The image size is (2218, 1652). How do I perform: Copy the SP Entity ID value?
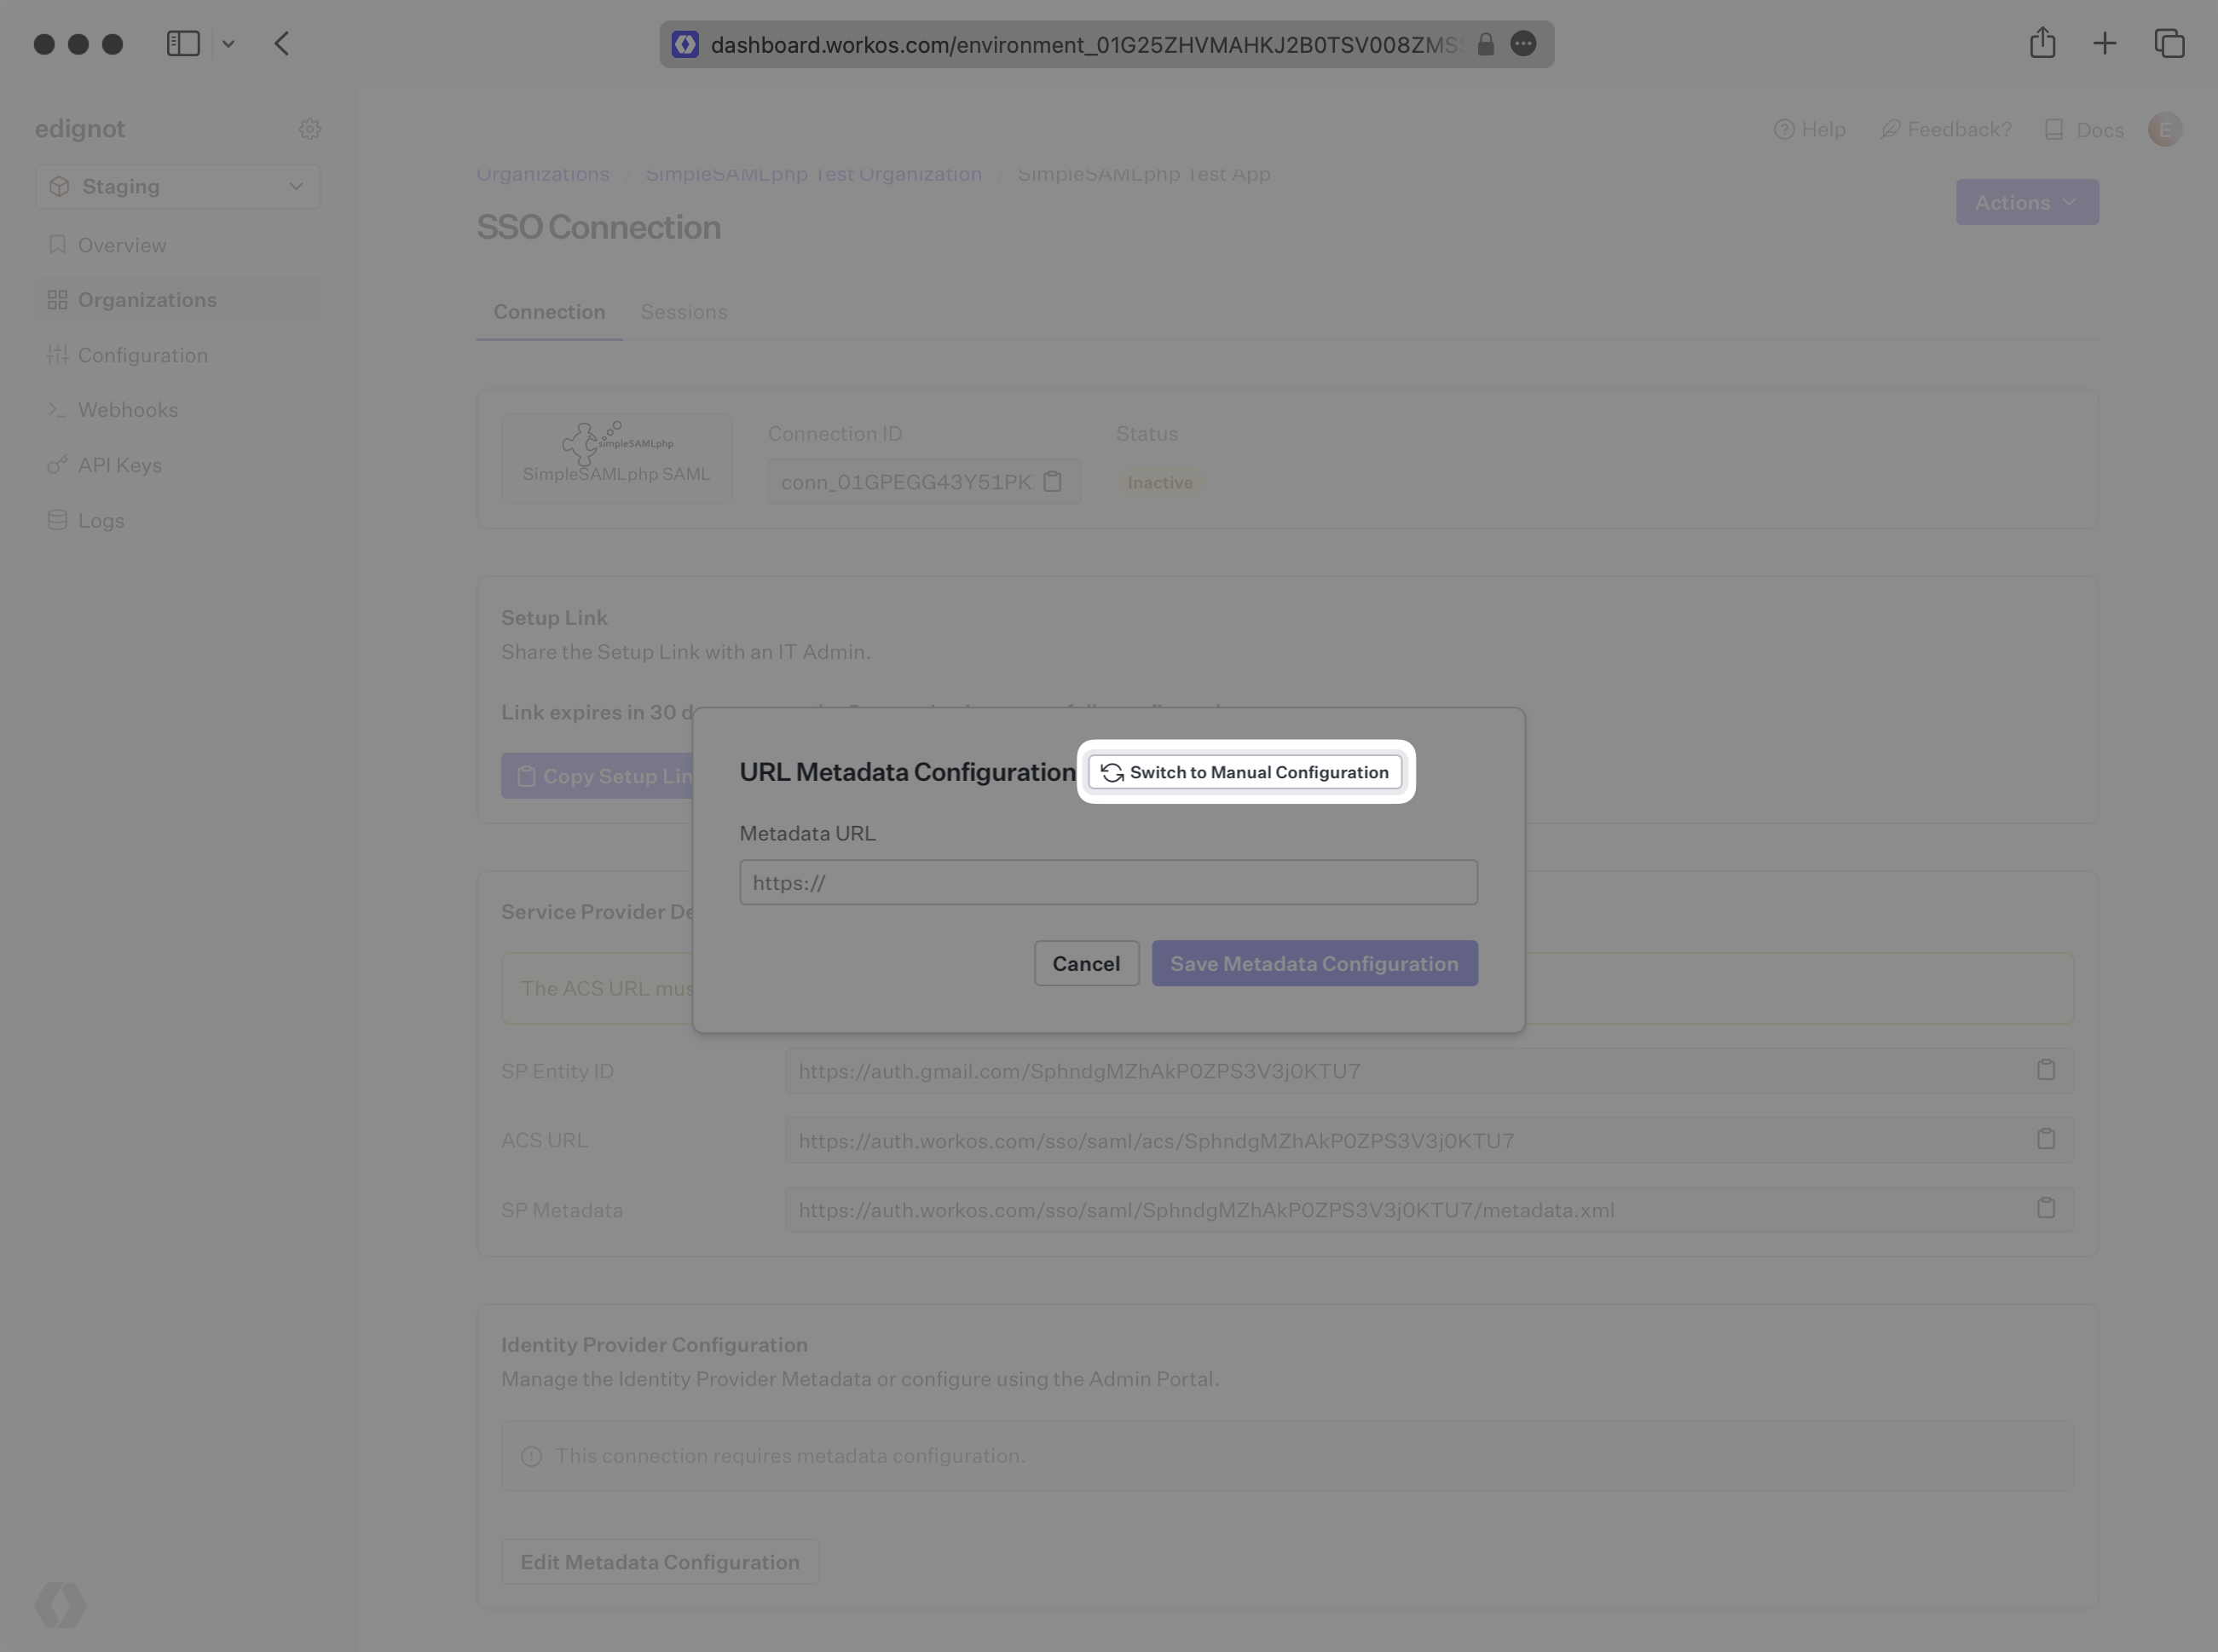[2045, 1070]
